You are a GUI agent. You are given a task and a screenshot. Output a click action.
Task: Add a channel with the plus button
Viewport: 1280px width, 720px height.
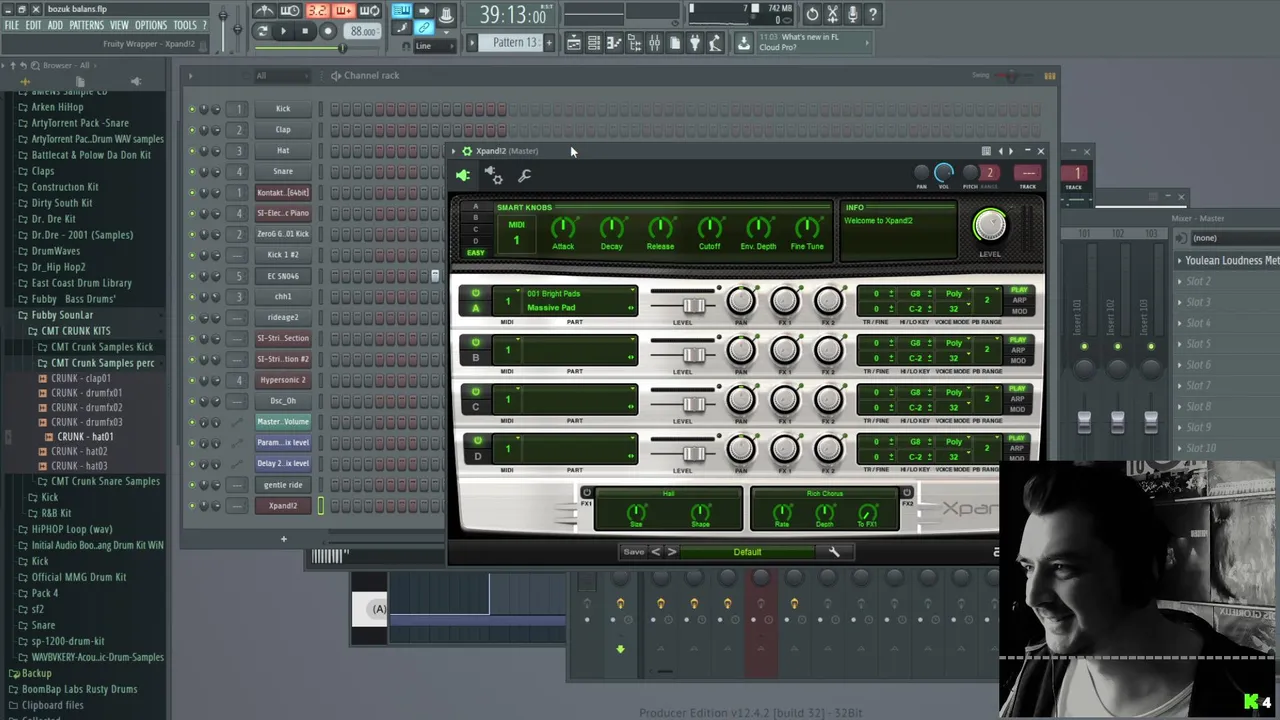(x=283, y=539)
